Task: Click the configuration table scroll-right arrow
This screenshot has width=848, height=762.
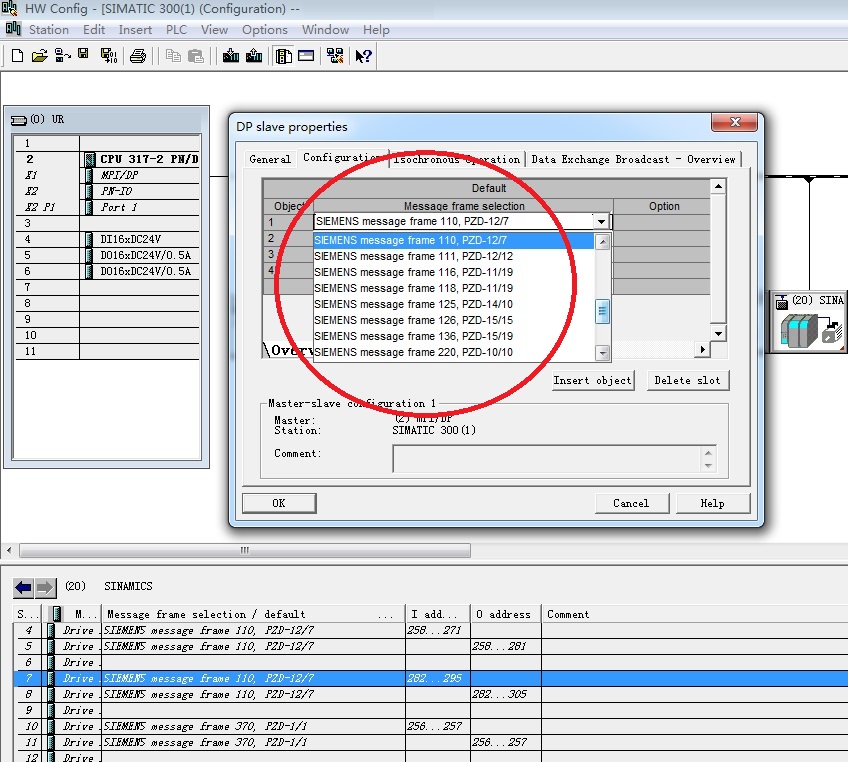Action: (x=702, y=349)
